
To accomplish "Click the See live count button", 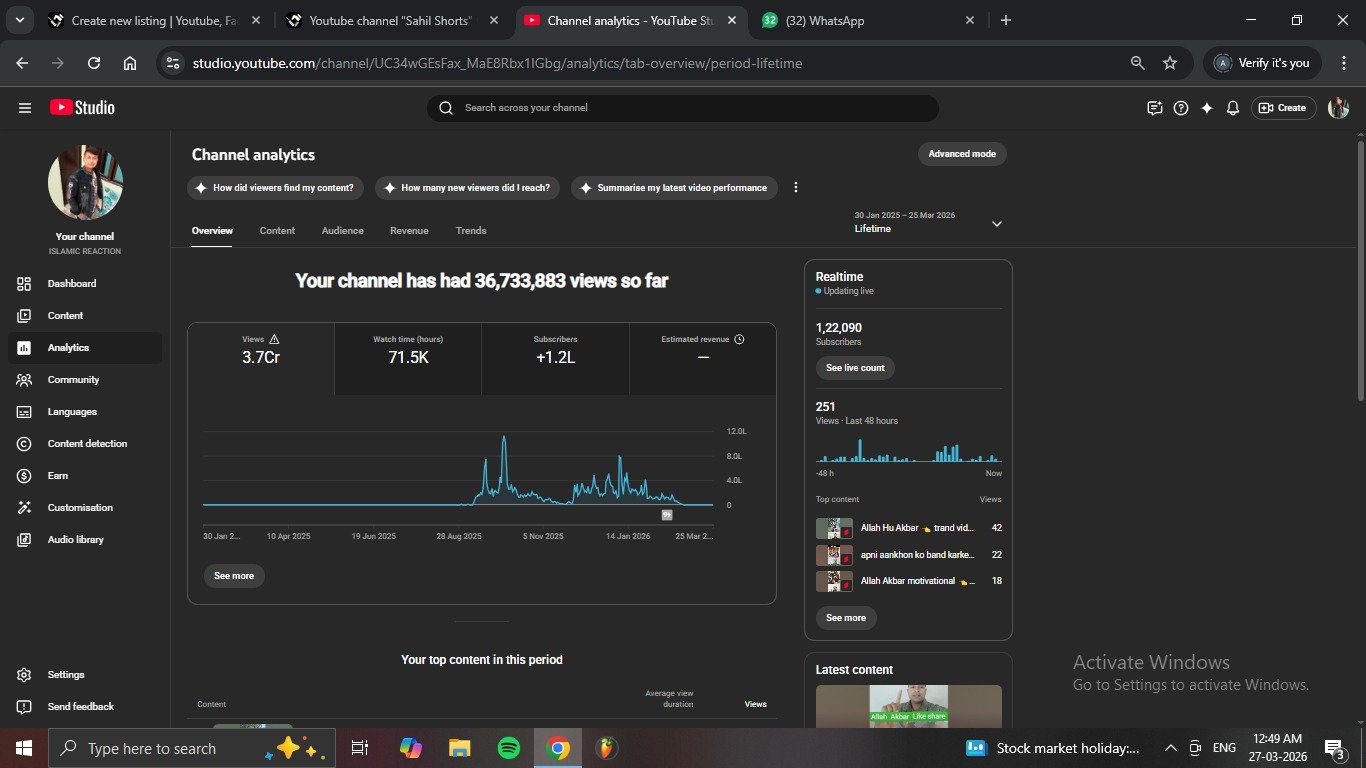I will 855,368.
